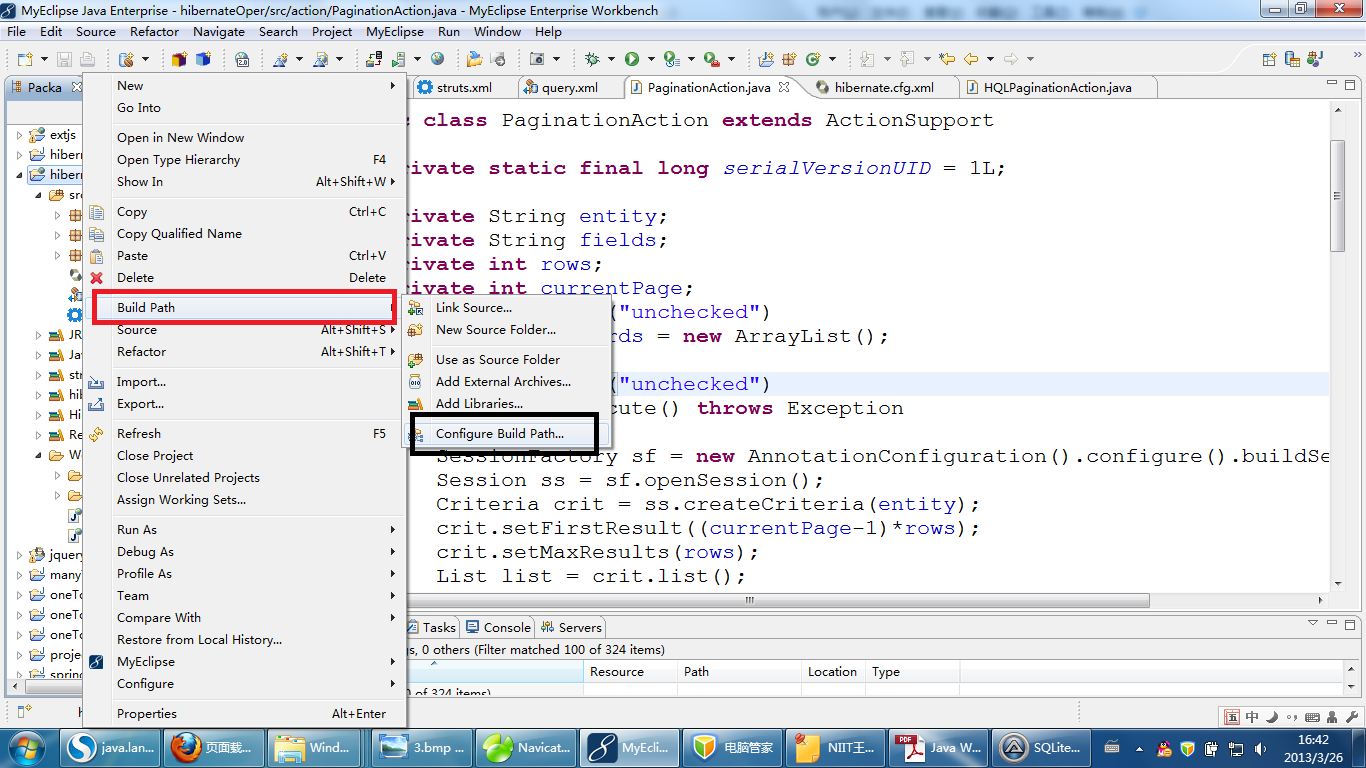Click the Windows Start orb
Viewport: 1366px width, 768px height.
point(25,747)
